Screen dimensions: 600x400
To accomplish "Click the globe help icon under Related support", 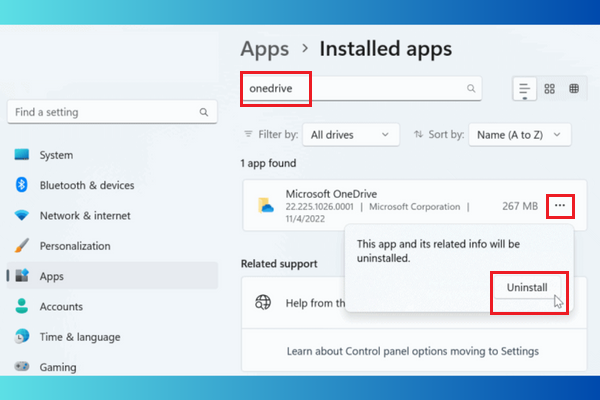I will pos(263,302).
